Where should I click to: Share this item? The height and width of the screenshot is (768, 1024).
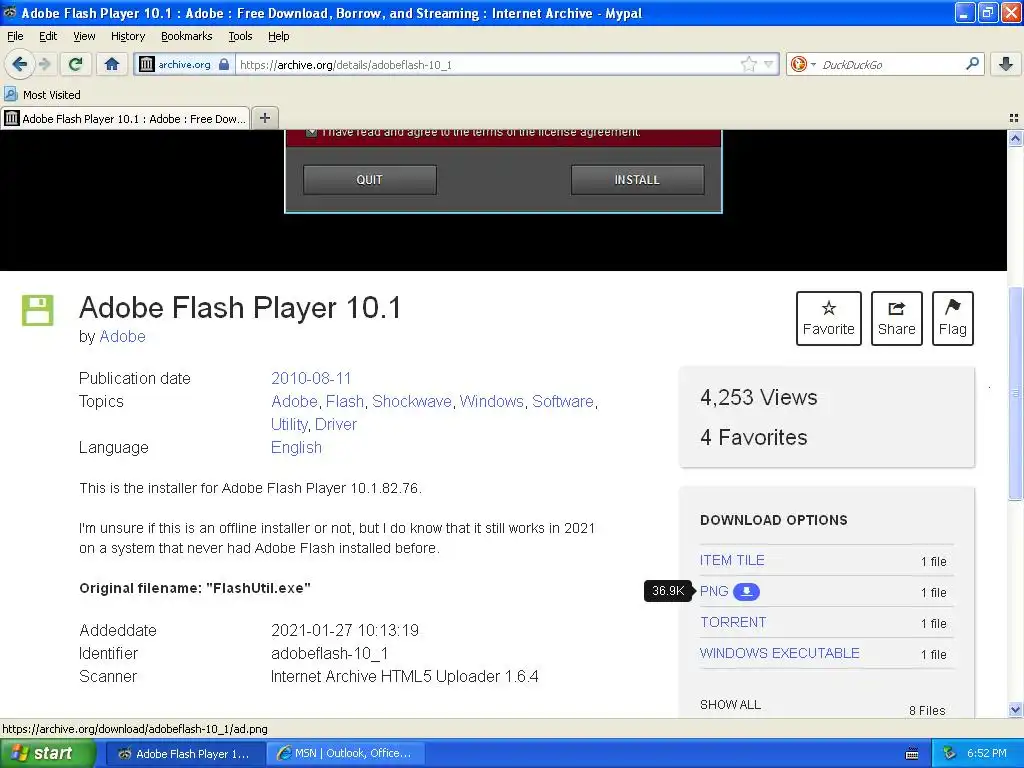pyautogui.click(x=897, y=318)
